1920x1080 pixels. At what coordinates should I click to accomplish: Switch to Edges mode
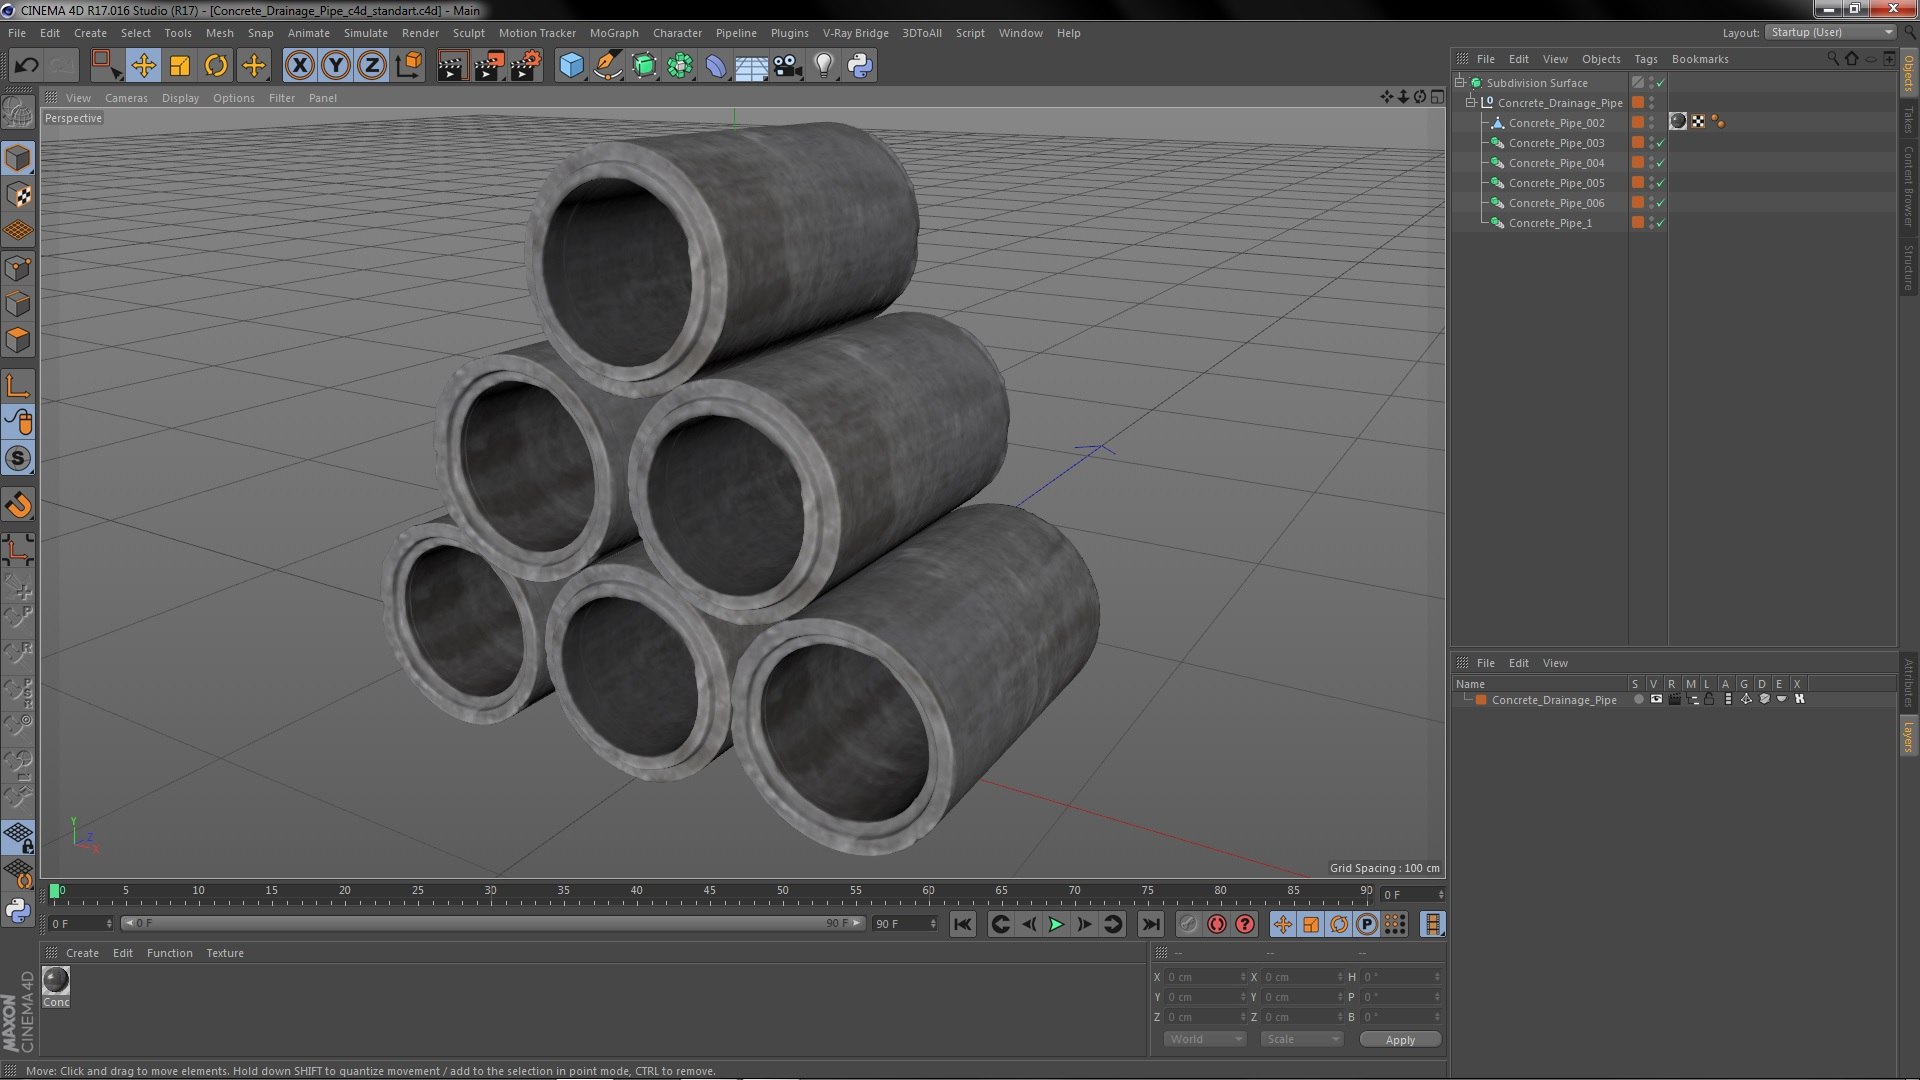pyautogui.click(x=18, y=304)
